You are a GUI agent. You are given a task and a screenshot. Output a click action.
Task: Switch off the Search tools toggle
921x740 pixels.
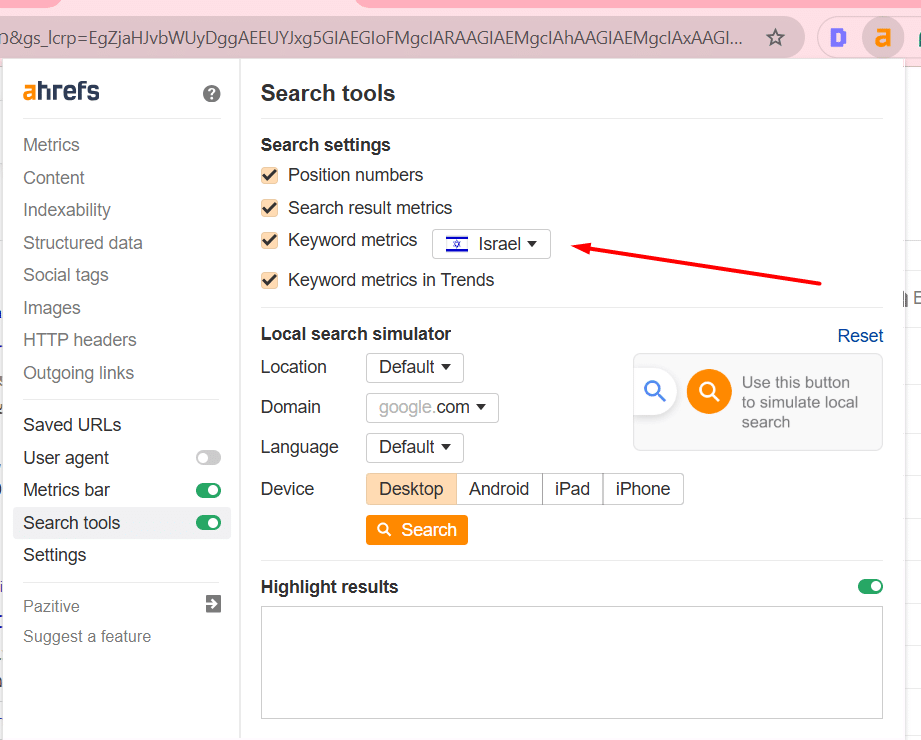click(209, 523)
